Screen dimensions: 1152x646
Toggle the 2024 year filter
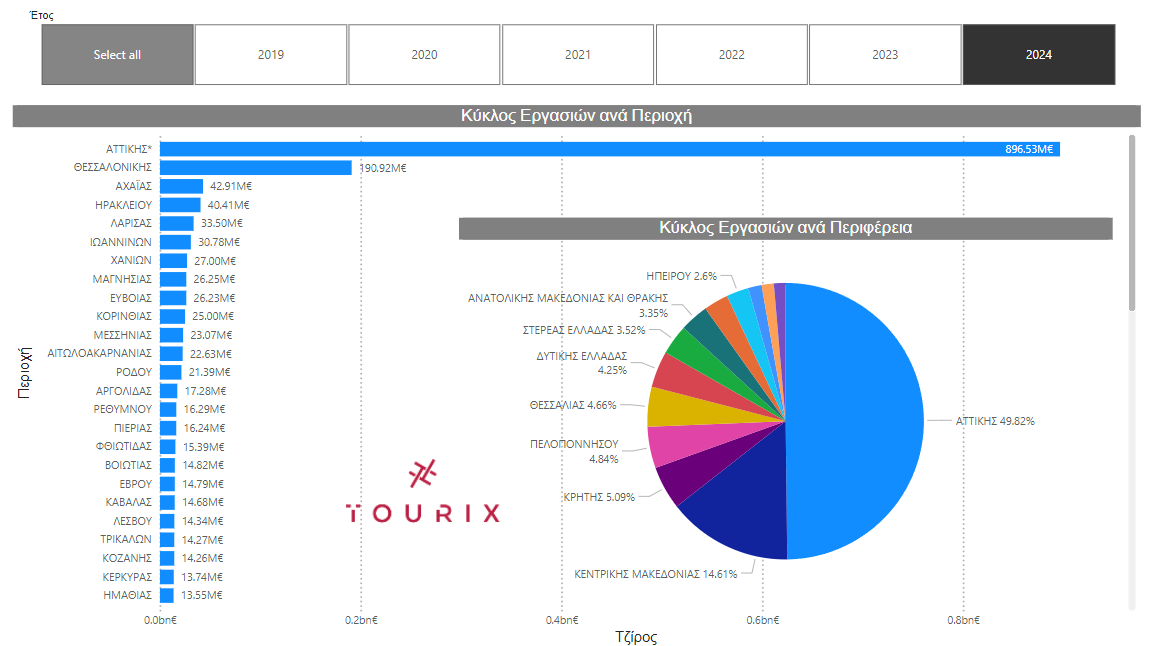[x=1038, y=55]
